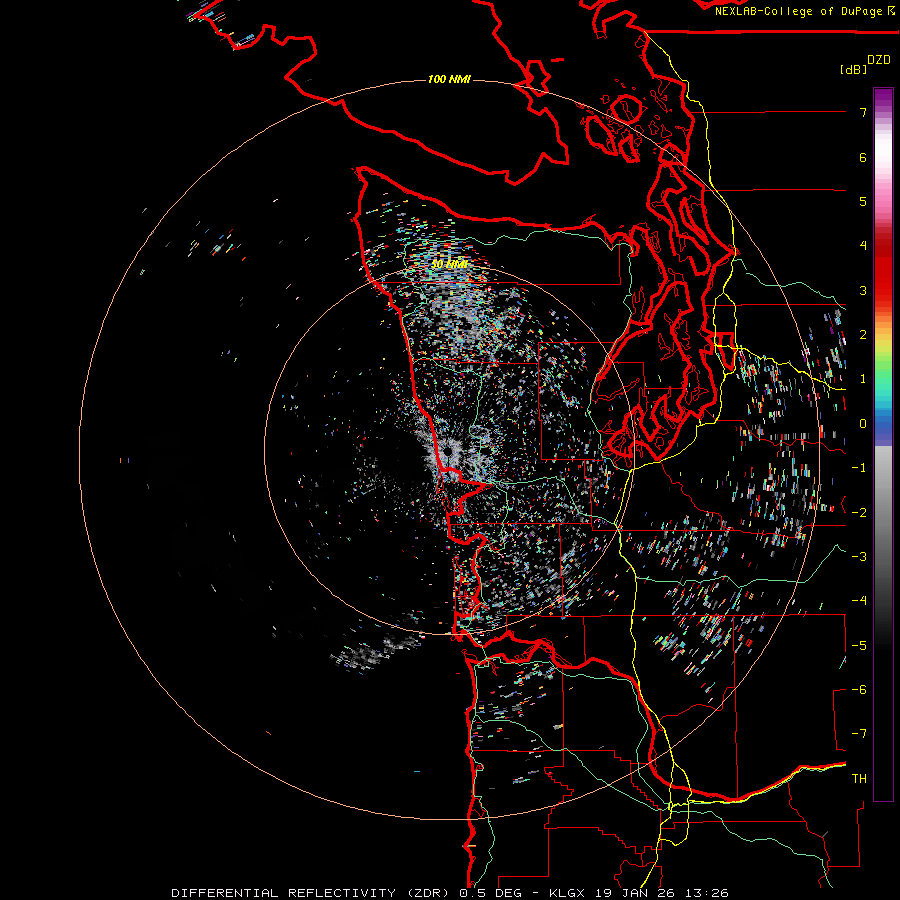Click the -1 tick on color scale
The image size is (900, 900).
point(859,468)
